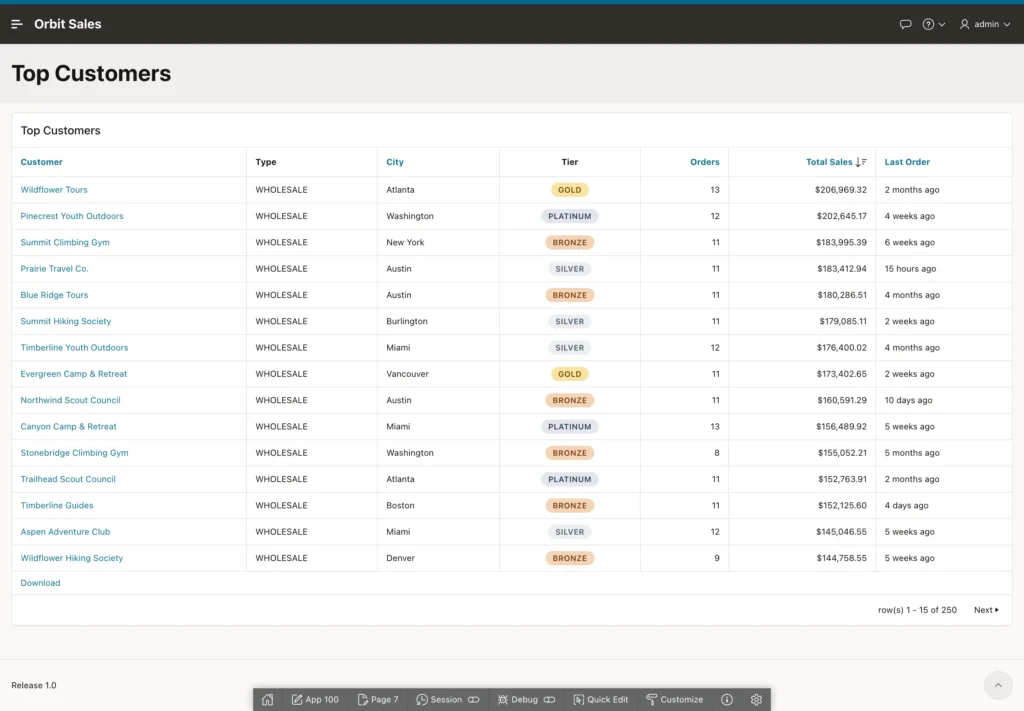This screenshot has width=1024, height=711.
Task: Toggle the Debug switch icon
Action: pyautogui.click(x=549, y=699)
